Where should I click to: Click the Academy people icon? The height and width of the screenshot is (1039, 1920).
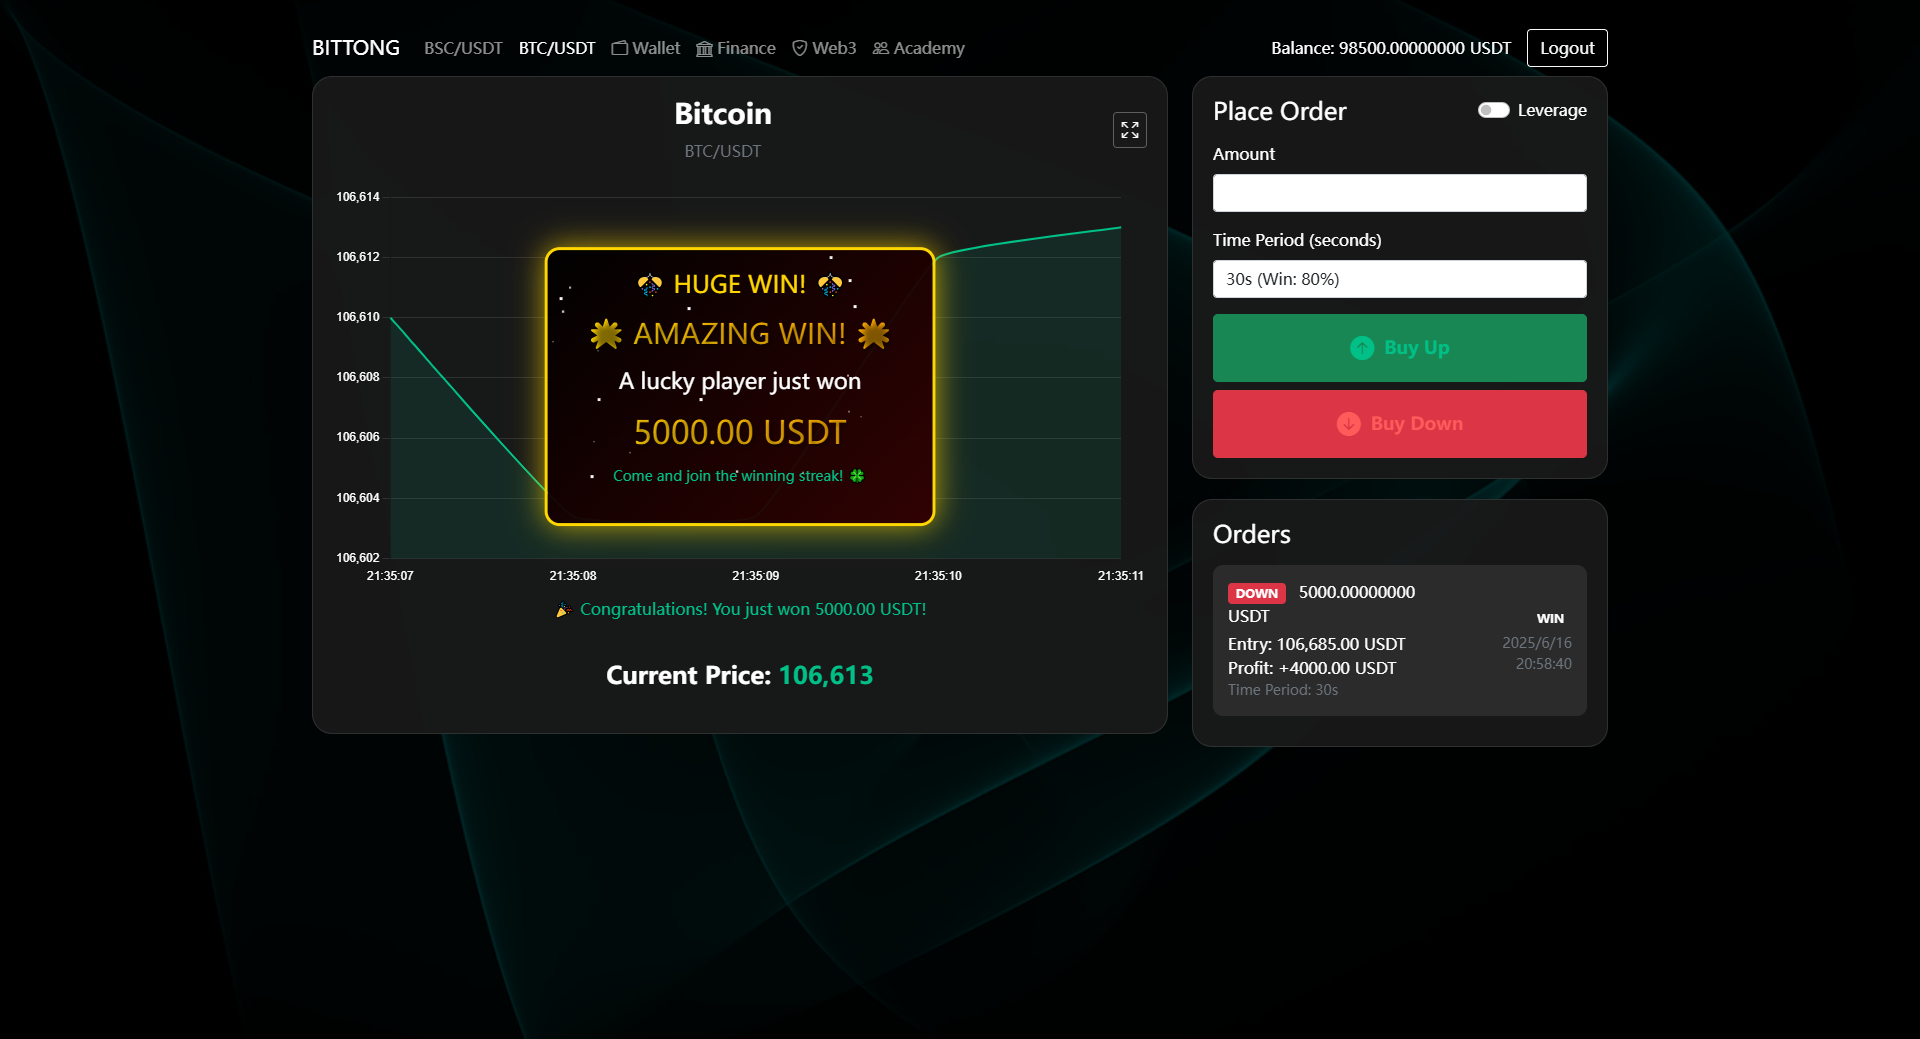tap(880, 48)
